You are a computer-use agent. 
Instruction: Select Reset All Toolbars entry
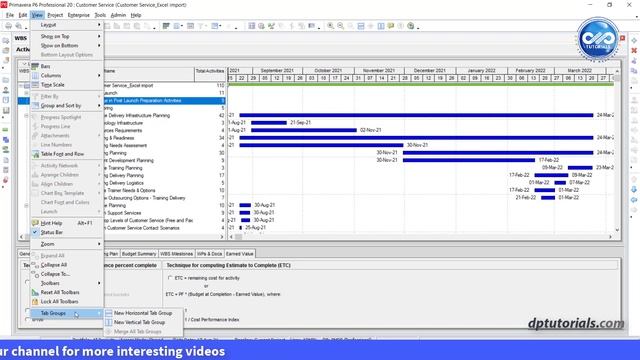tap(67, 293)
